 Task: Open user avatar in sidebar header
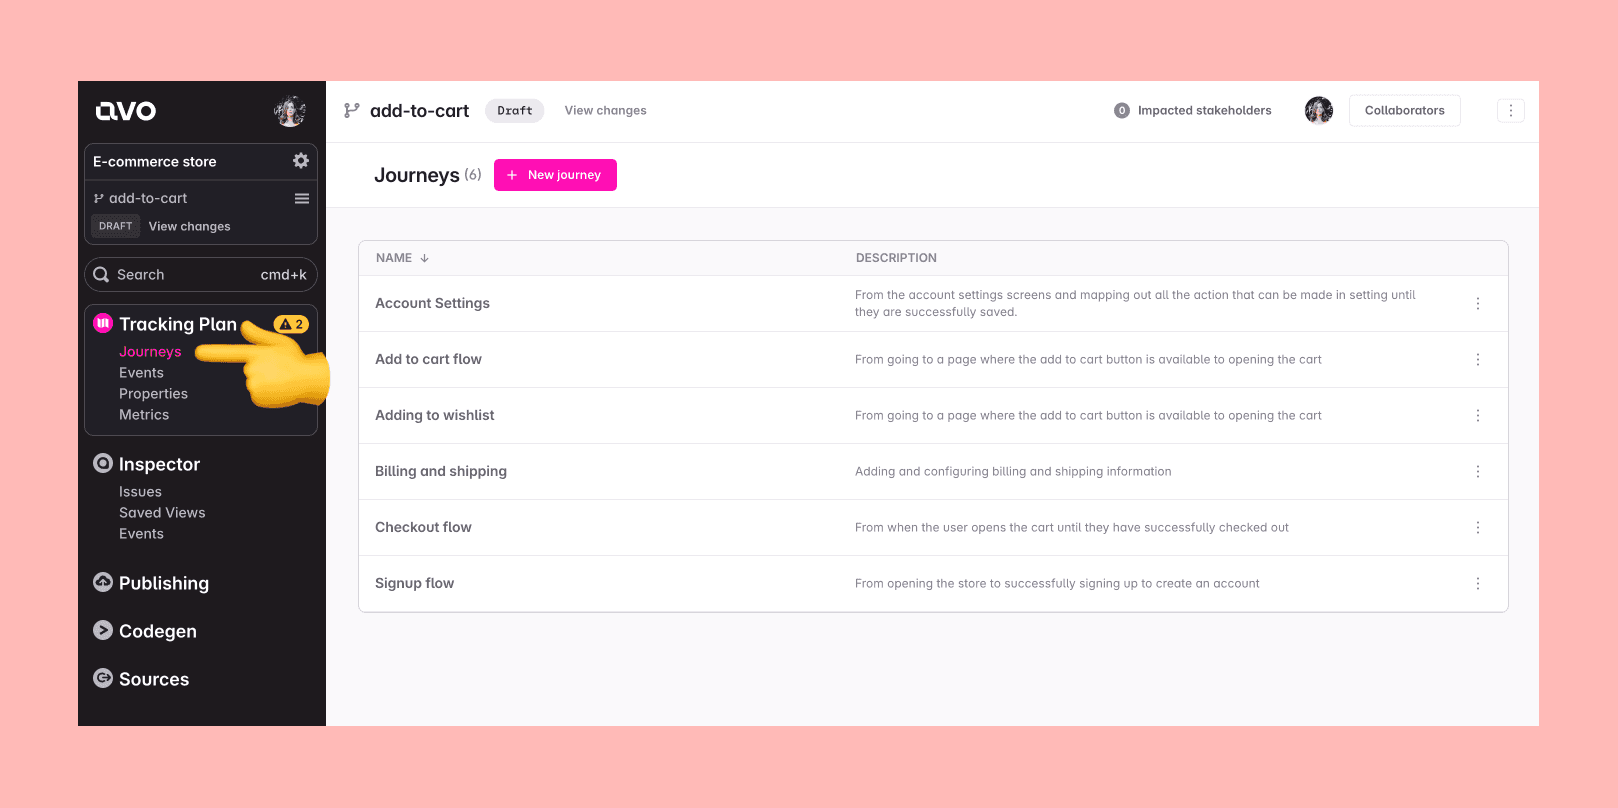[x=290, y=111]
